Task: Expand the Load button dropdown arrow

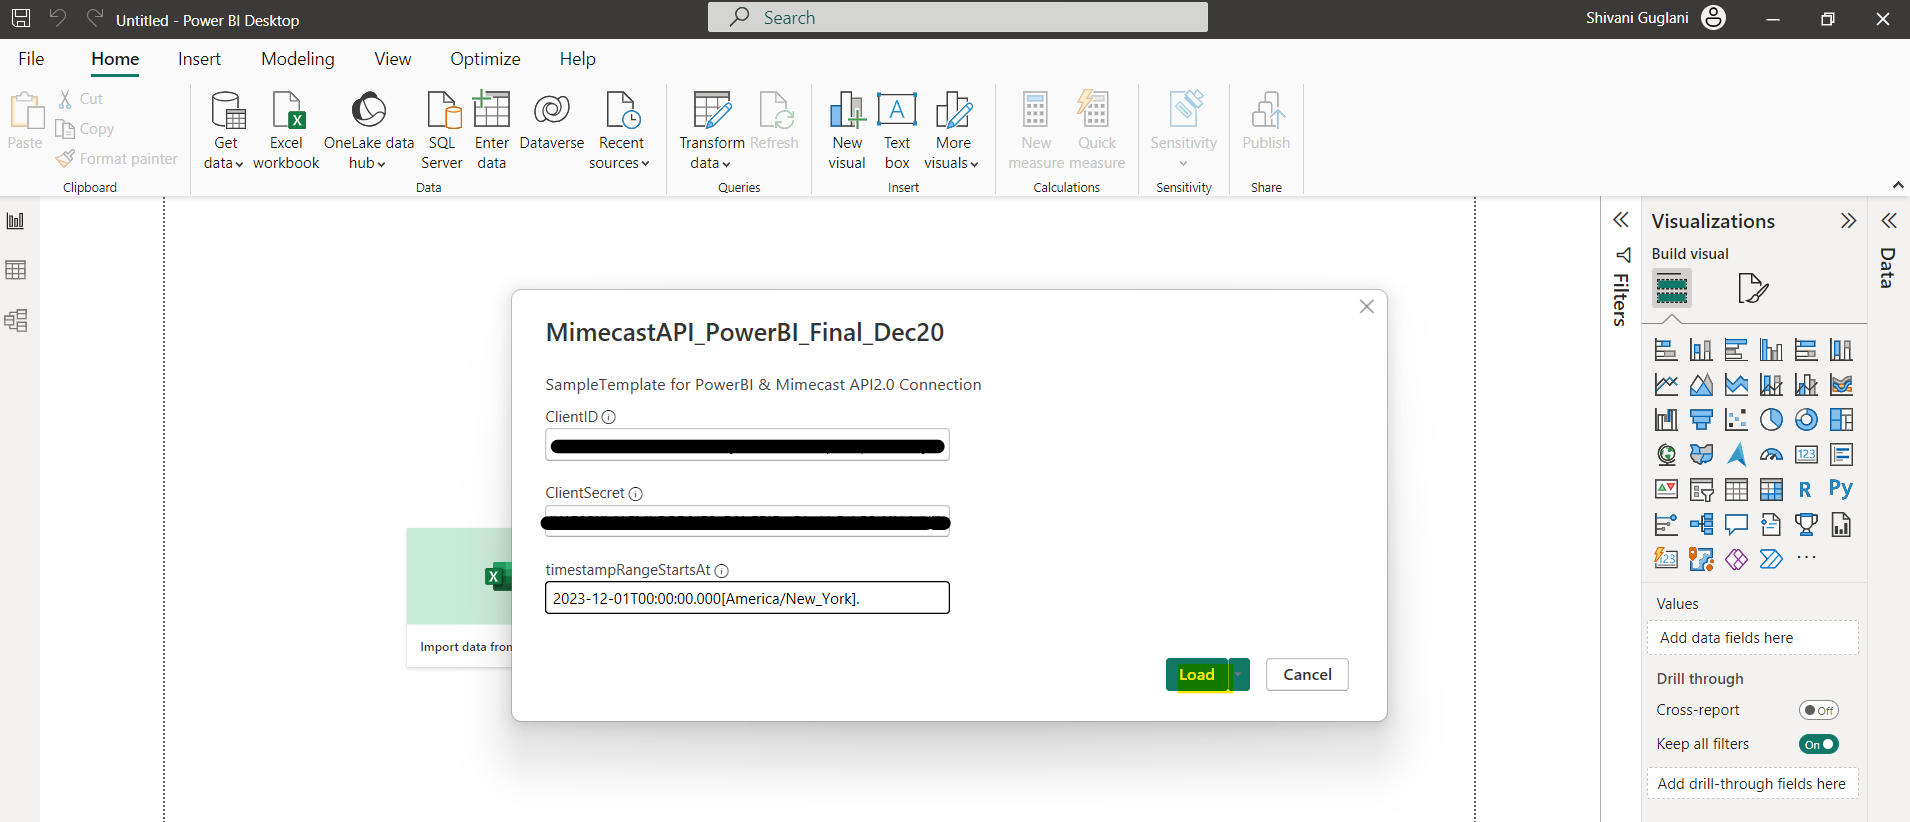Action: click(x=1239, y=675)
